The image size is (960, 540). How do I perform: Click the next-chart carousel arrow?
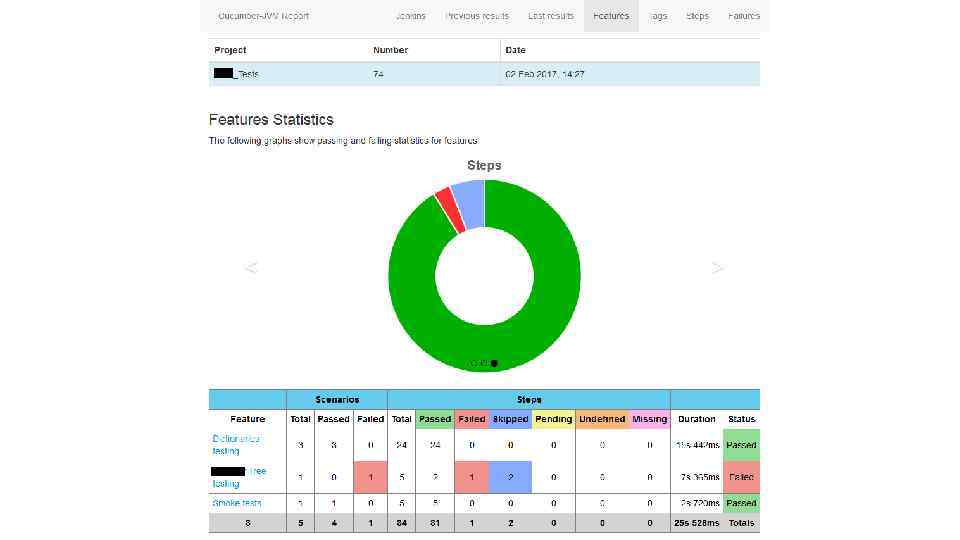(718, 268)
